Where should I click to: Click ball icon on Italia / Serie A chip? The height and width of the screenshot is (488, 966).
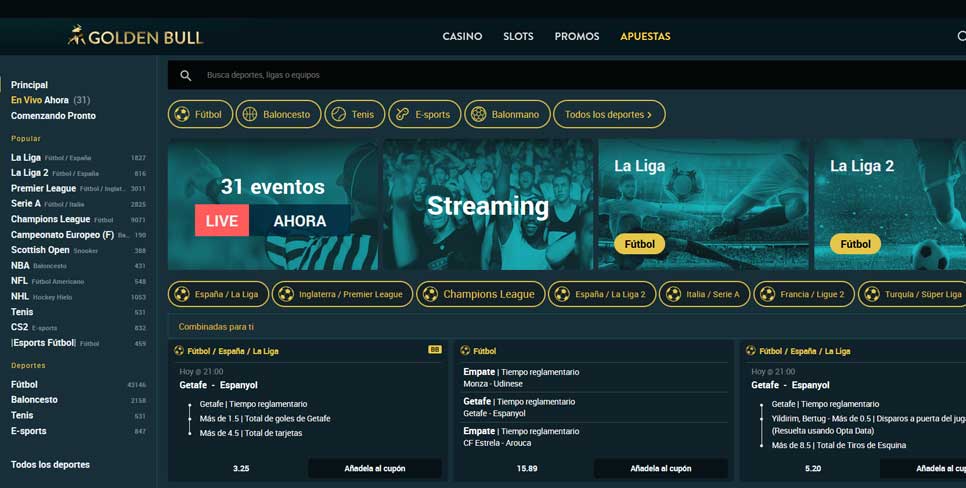tap(673, 294)
